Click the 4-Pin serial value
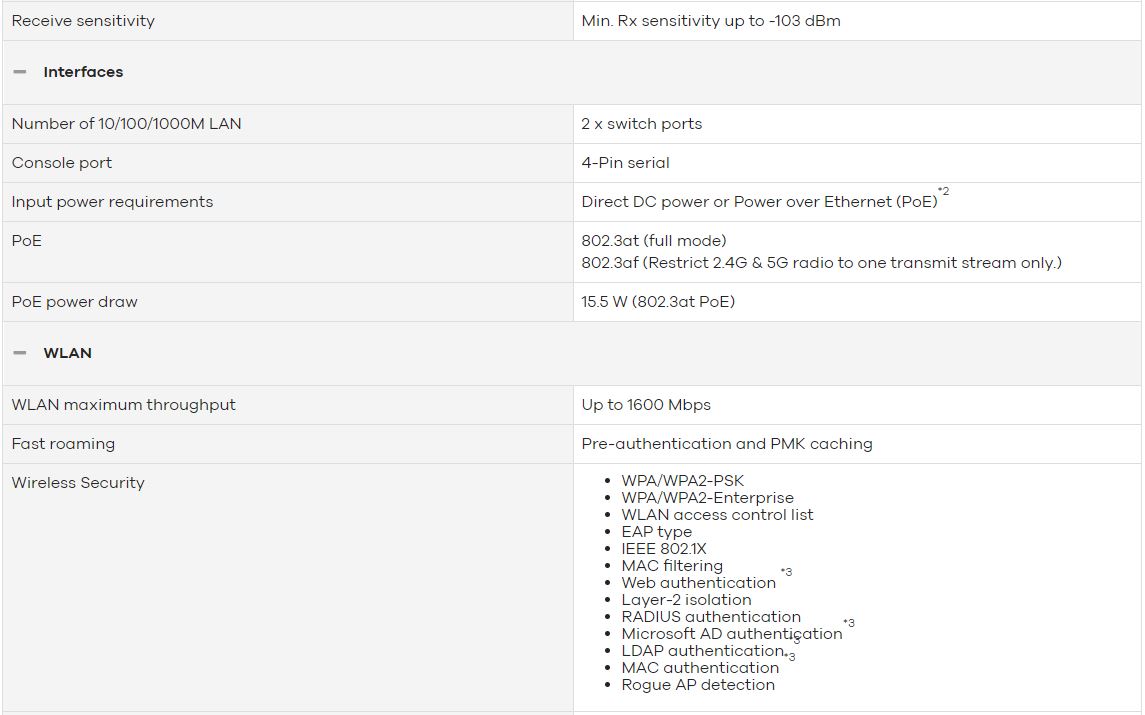The image size is (1145, 715). pyautogui.click(x=625, y=163)
